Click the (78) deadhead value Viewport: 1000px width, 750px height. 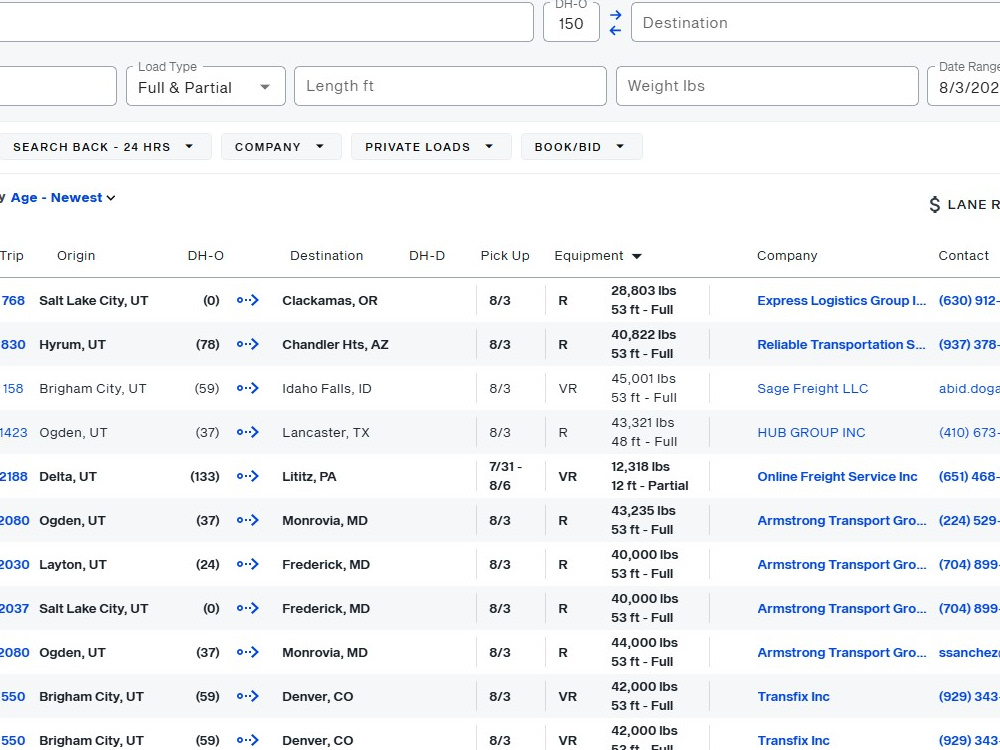pos(207,344)
